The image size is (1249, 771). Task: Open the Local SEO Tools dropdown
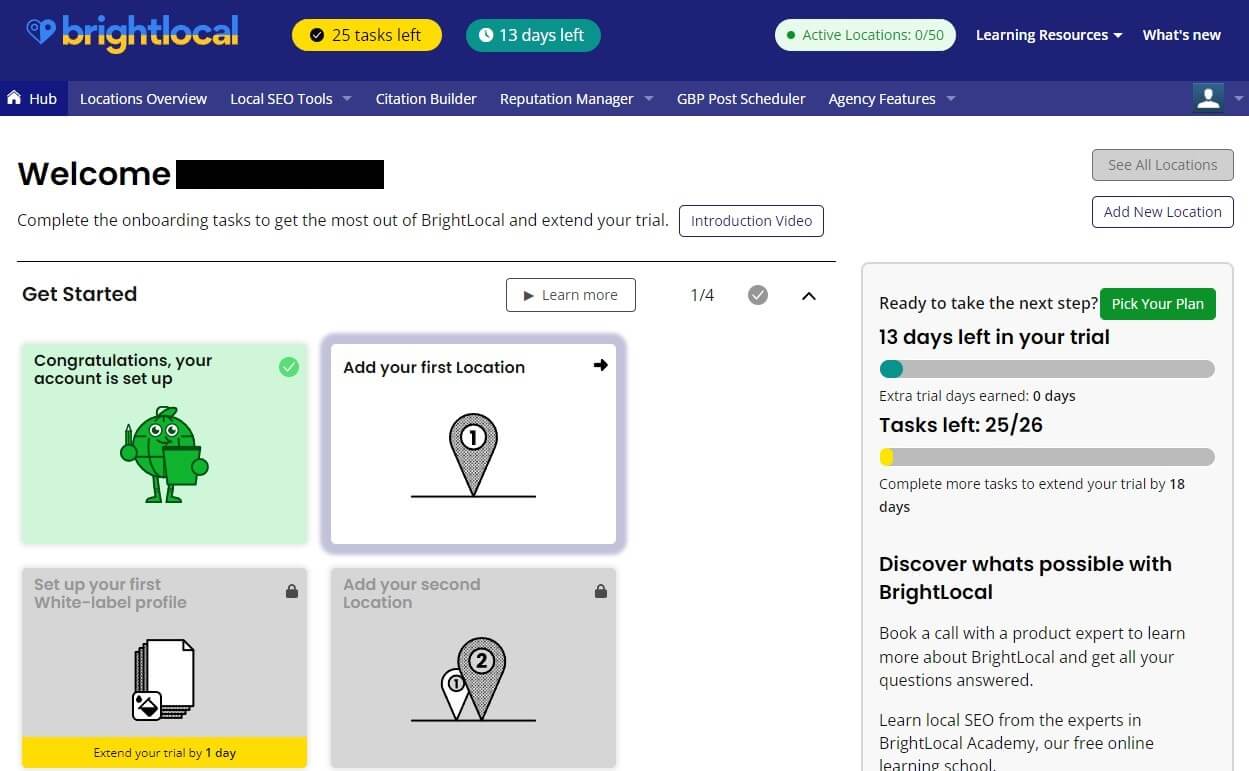point(290,98)
